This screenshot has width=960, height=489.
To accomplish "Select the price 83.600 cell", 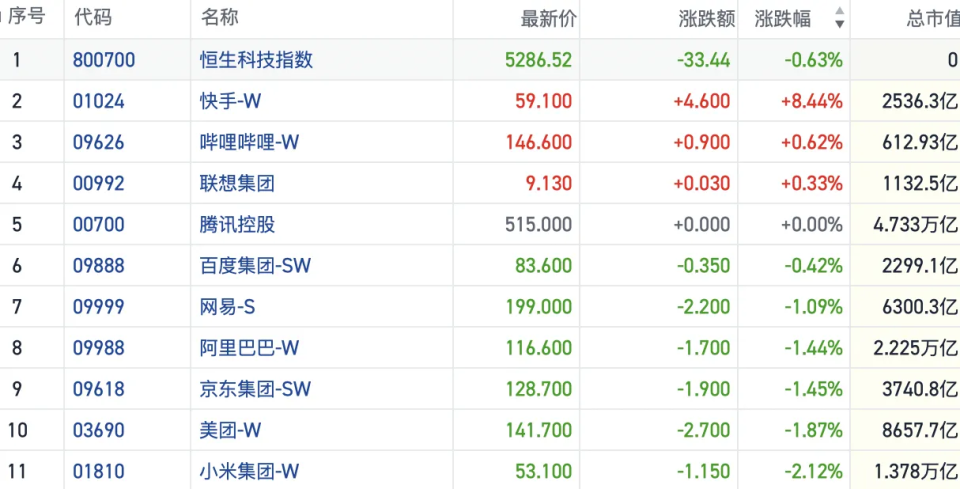I will tap(544, 266).
